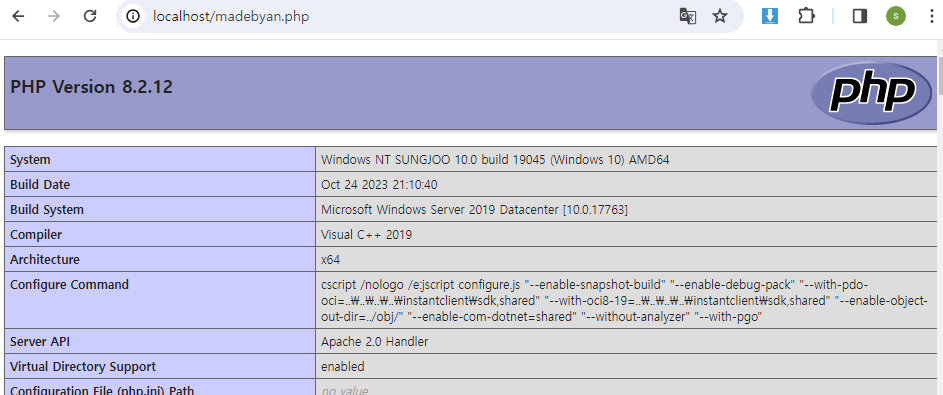Select the System row label
Screen dimensions: 943x395
(30, 160)
